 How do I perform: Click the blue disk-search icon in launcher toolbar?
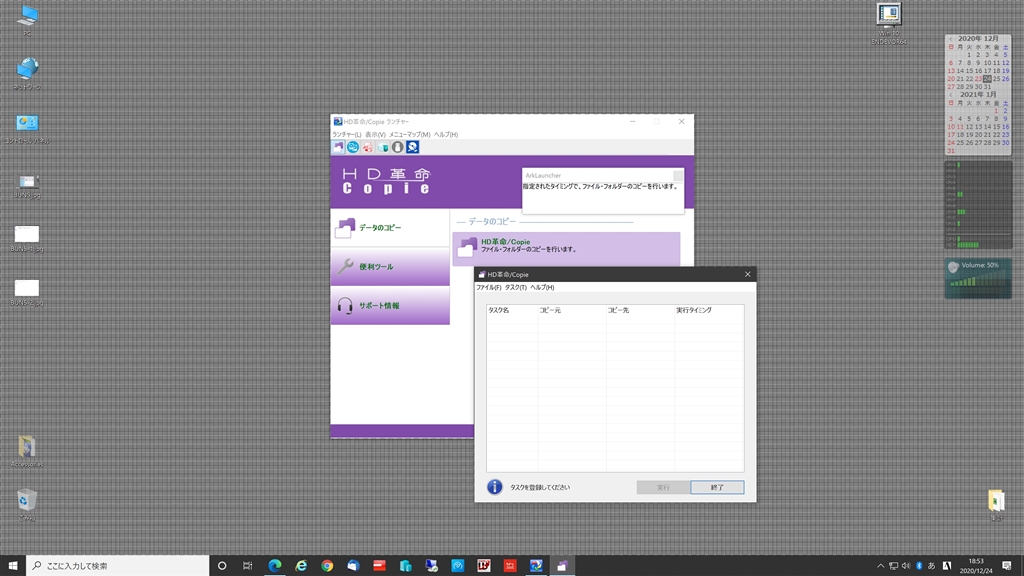tap(412, 147)
